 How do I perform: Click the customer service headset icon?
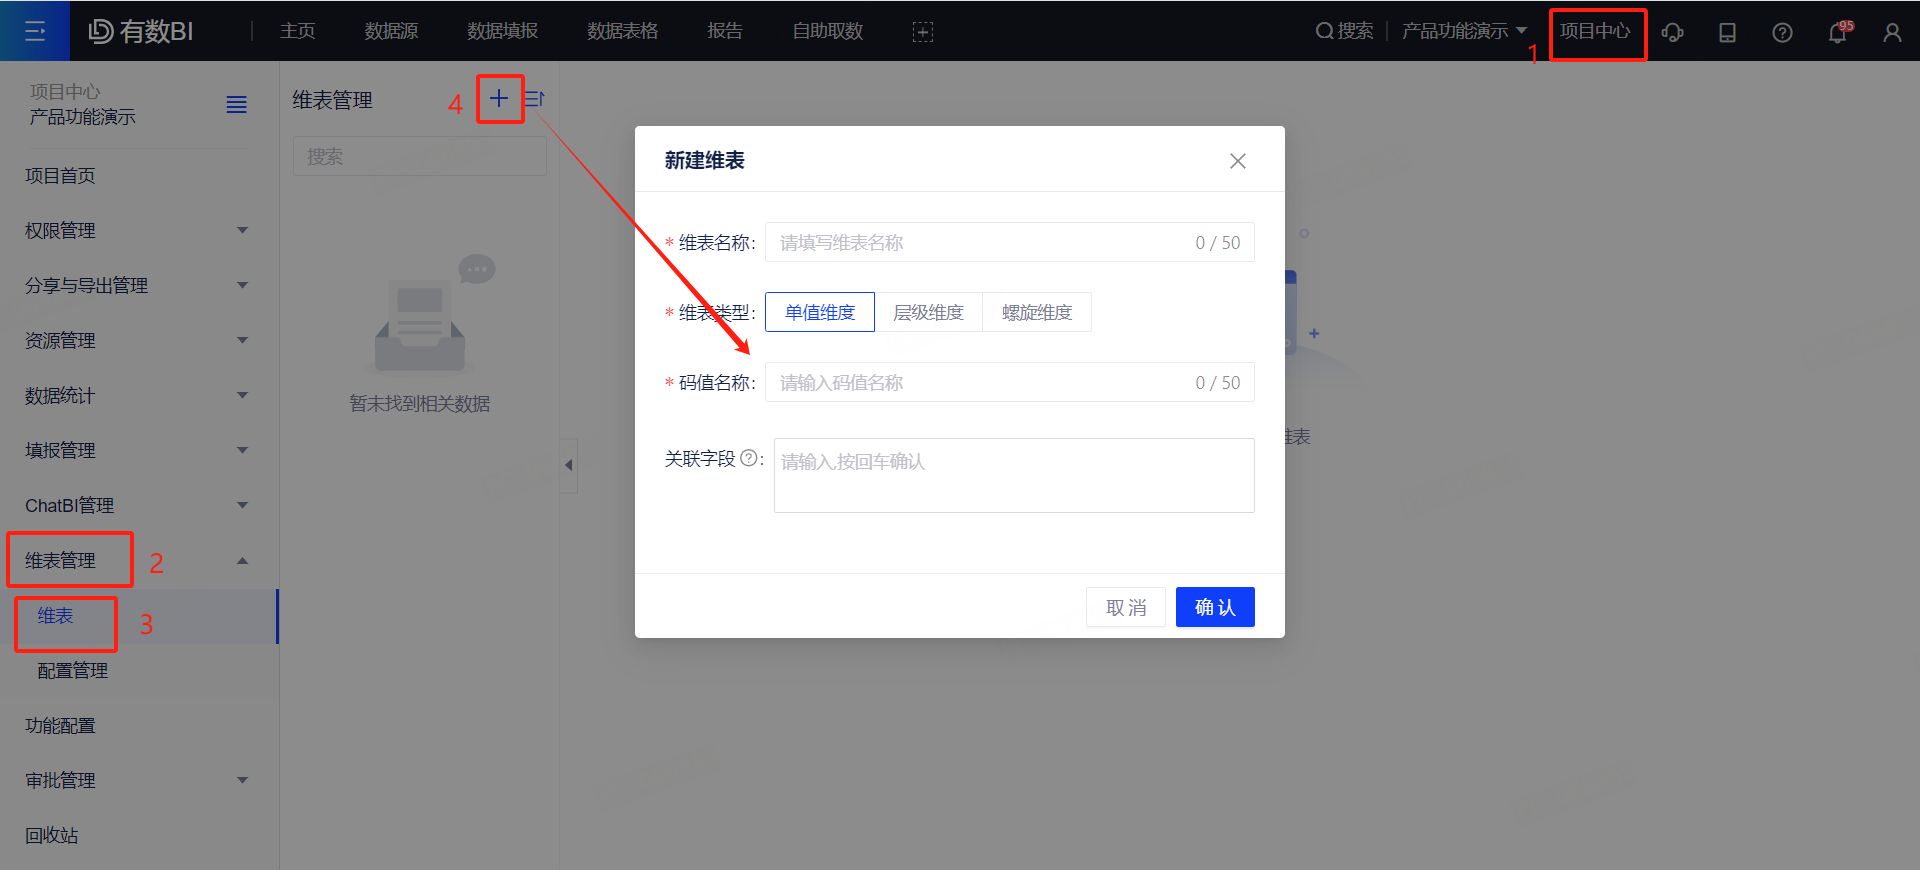click(x=1672, y=32)
